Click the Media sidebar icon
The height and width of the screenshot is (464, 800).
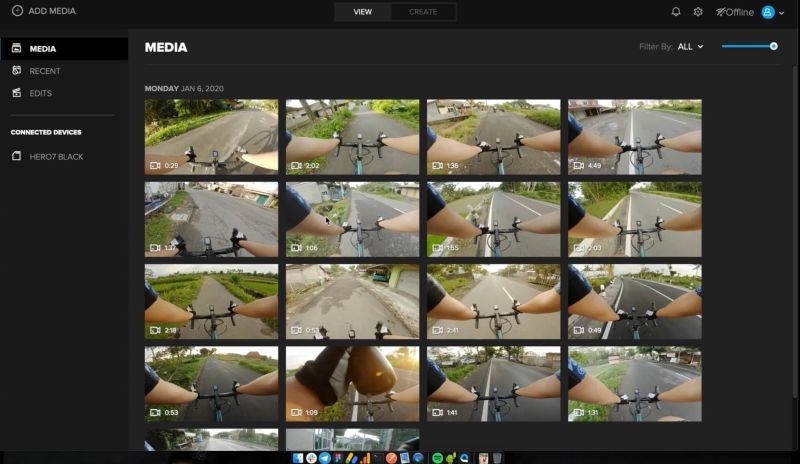coord(16,48)
